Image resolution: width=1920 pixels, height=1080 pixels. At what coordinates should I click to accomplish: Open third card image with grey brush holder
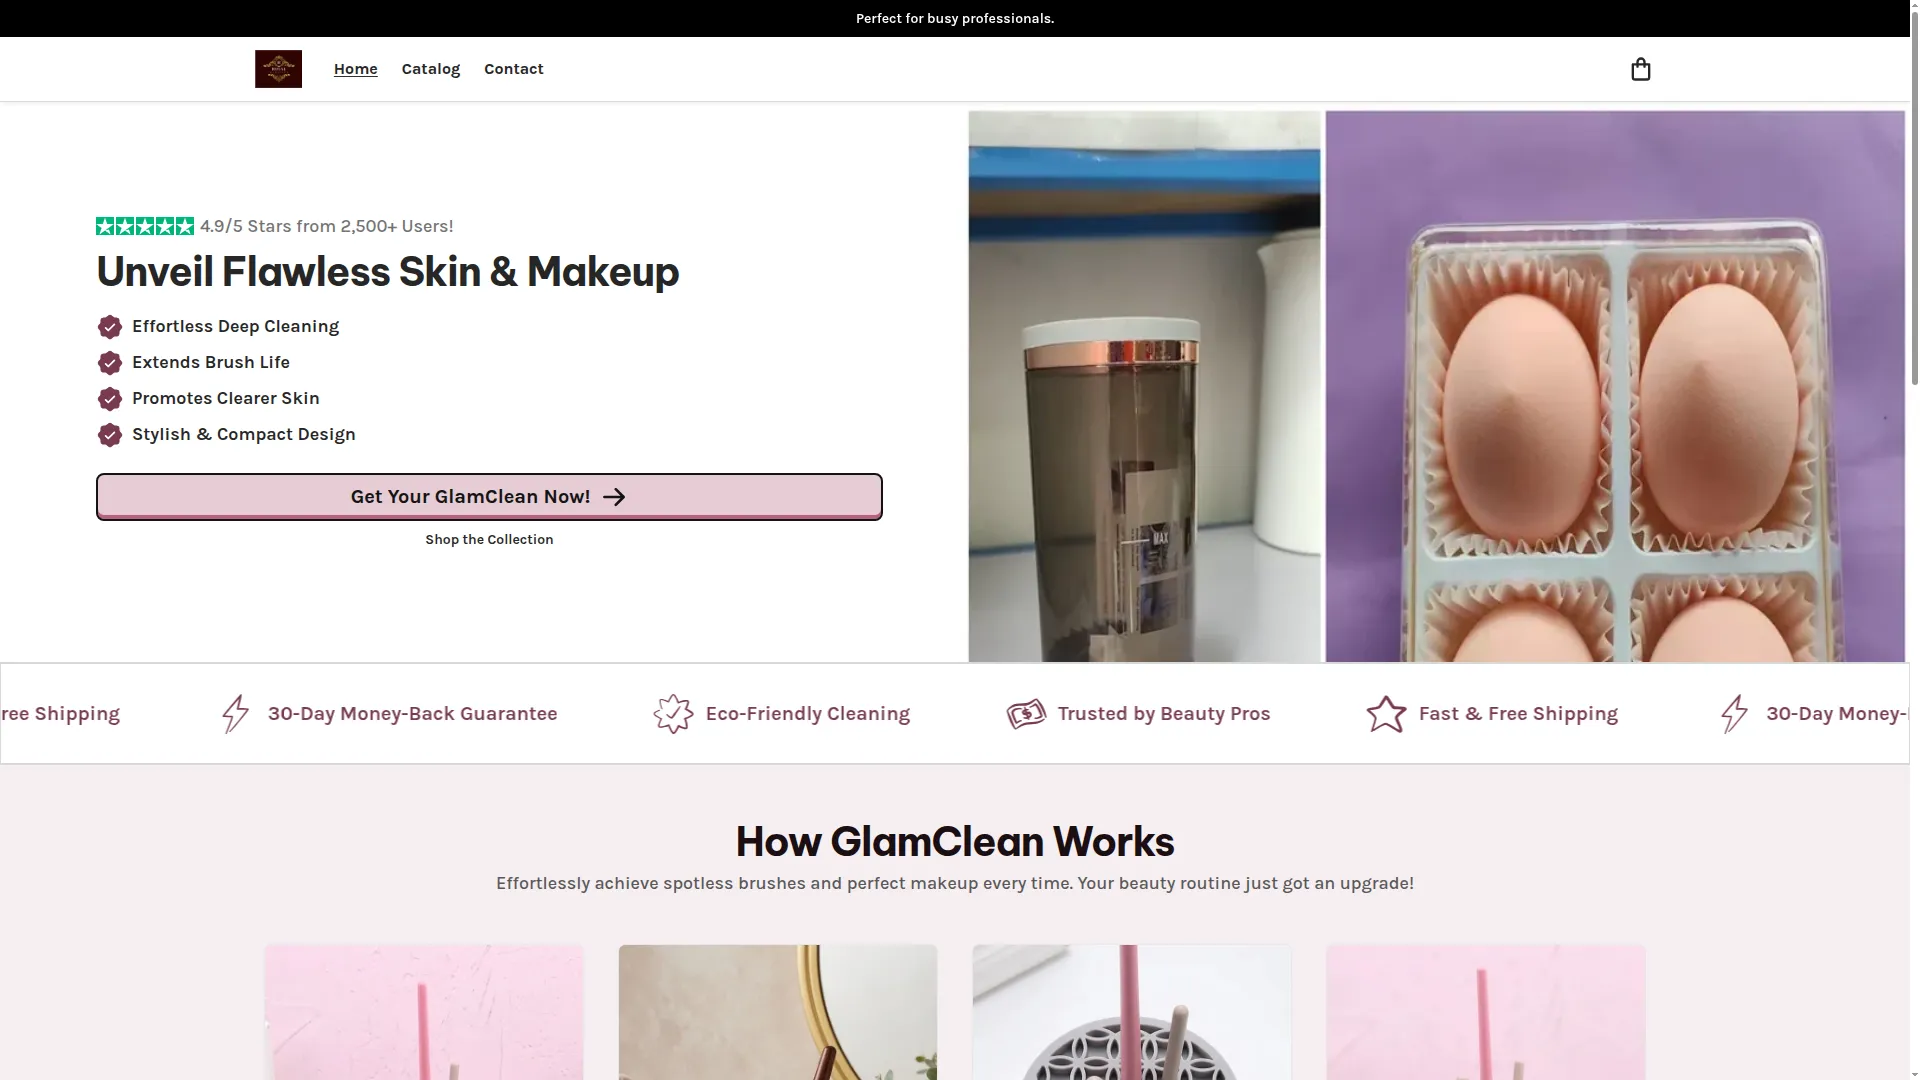pos(1132,1012)
